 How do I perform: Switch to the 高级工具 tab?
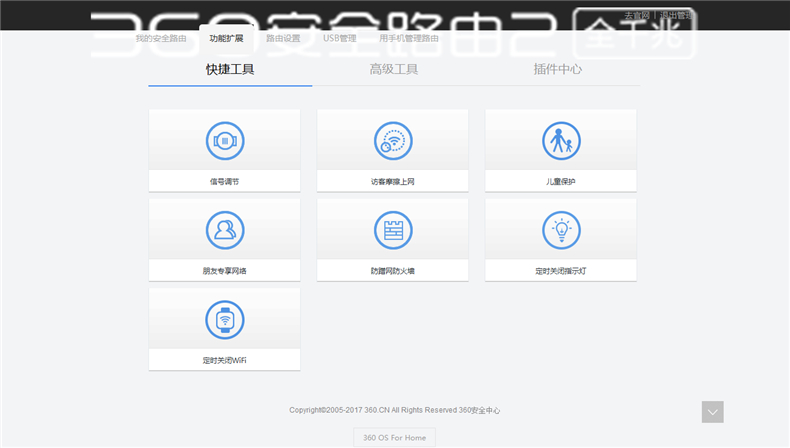tap(394, 70)
